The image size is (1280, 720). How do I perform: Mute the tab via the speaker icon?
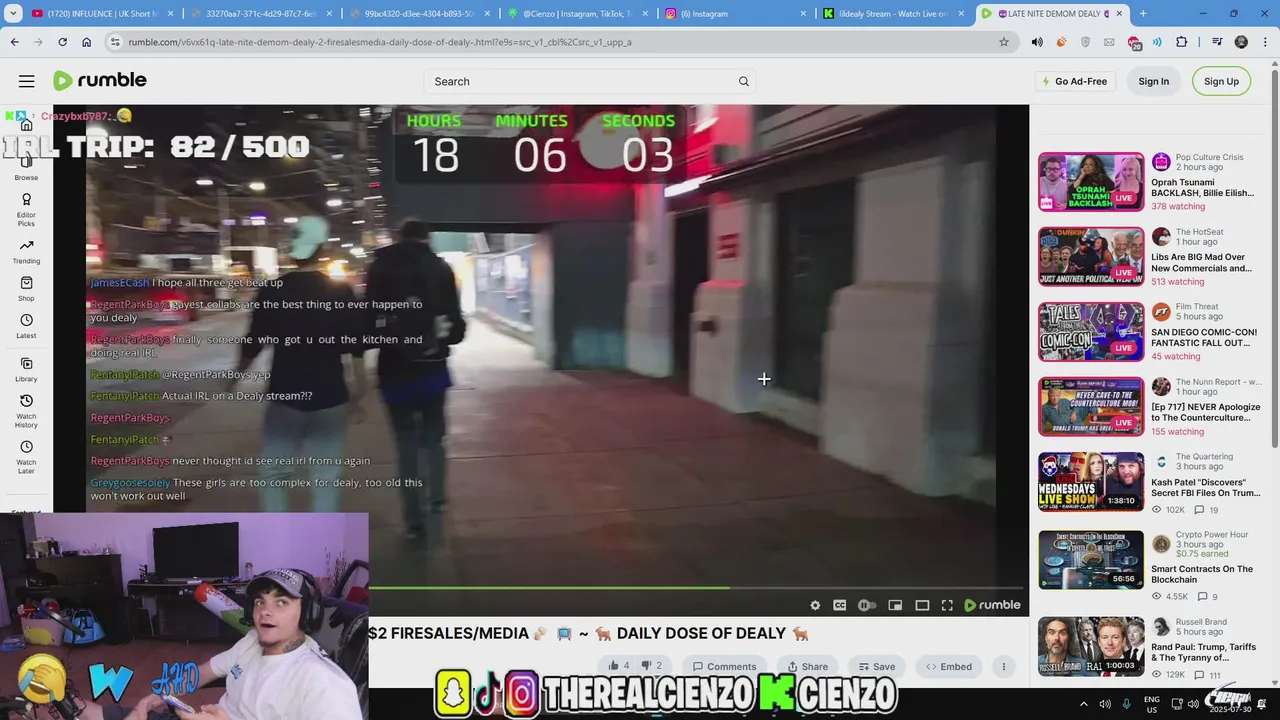1037,42
